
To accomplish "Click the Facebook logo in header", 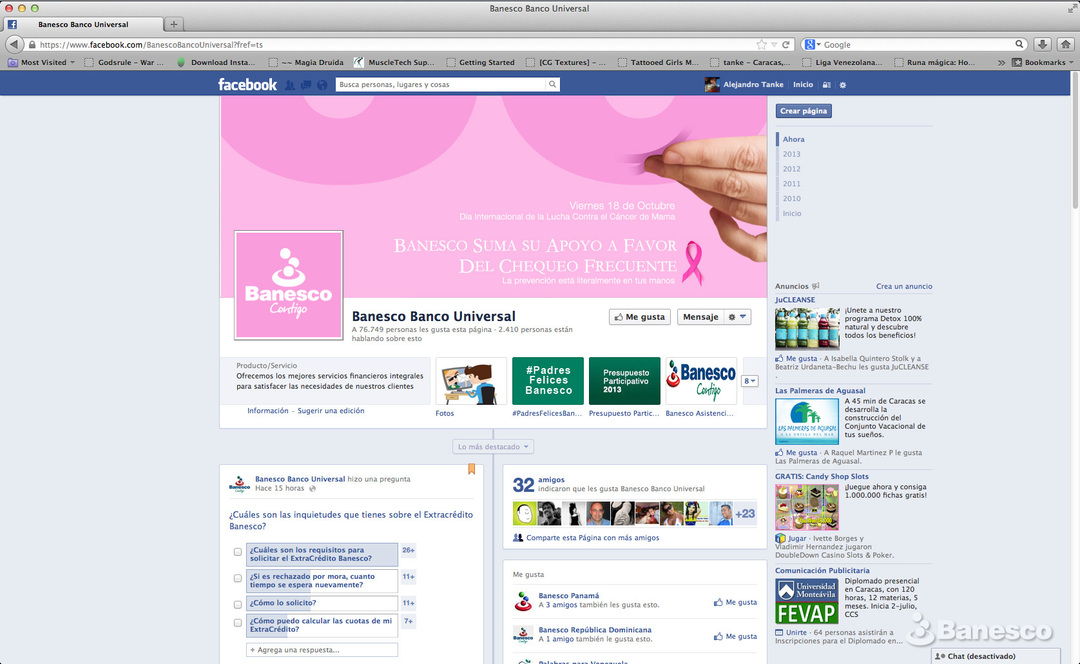I will click(247, 85).
